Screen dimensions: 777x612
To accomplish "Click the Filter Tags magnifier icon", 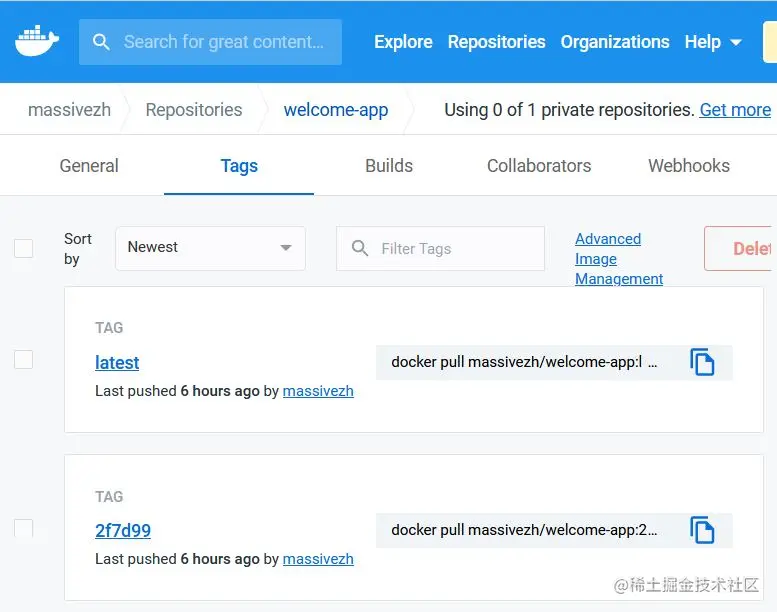I will click(360, 248).
